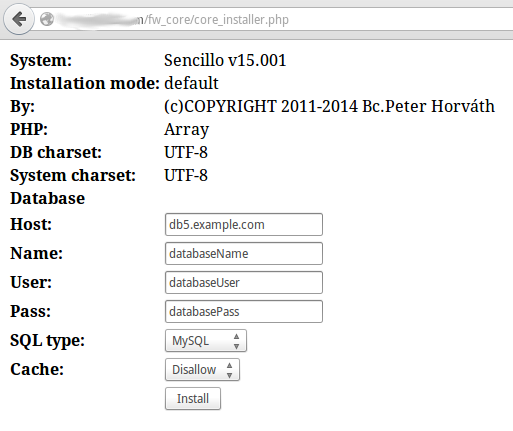
Task: Click the SQL type dropdown arrows
Action: pyautogui.click(x=236, y=341)
